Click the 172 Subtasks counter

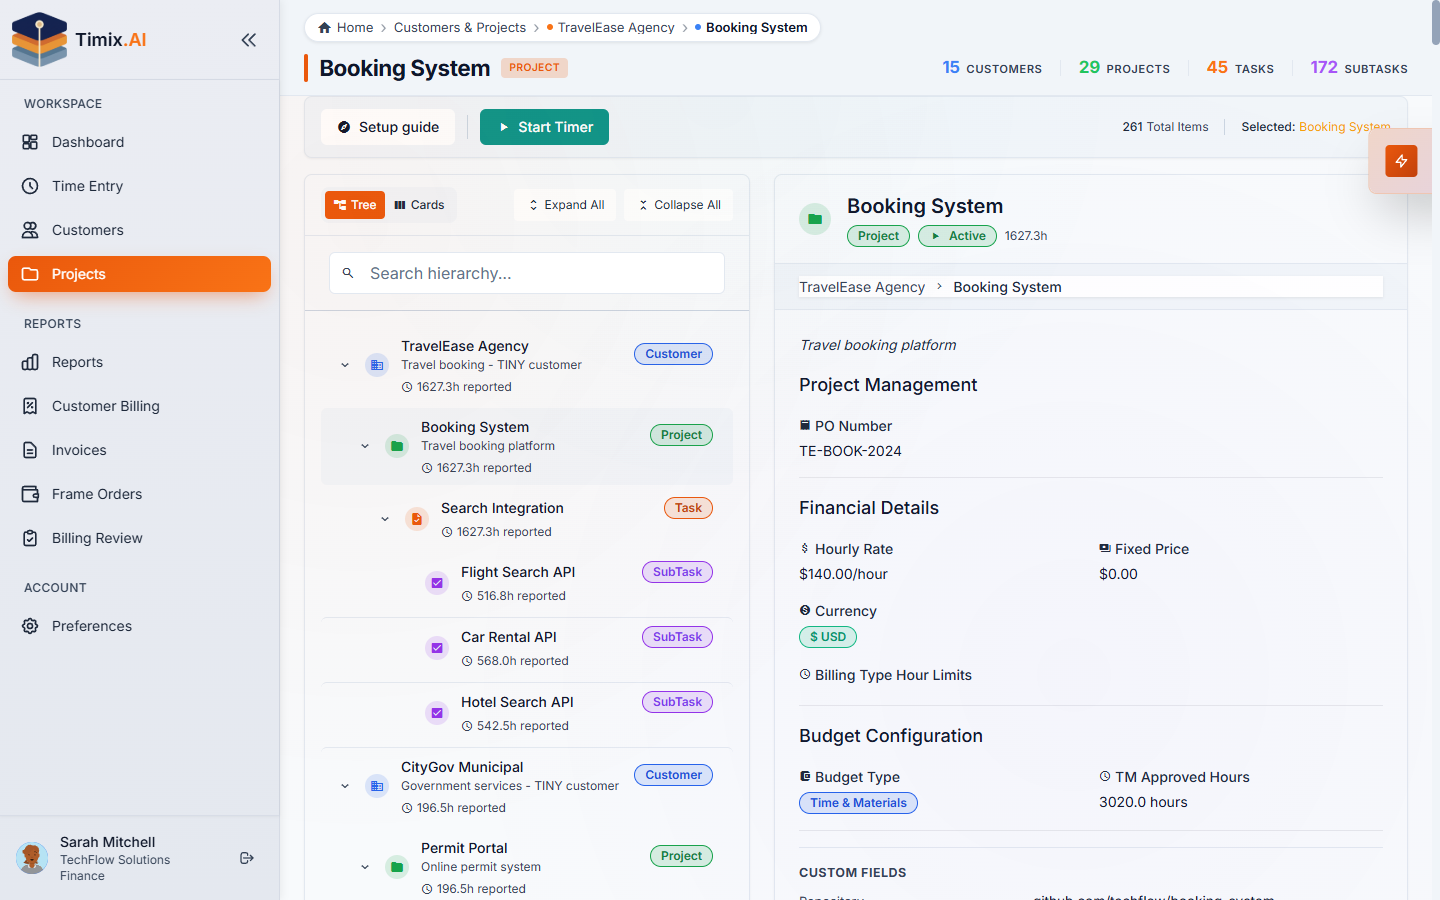tap(1359, 68)
